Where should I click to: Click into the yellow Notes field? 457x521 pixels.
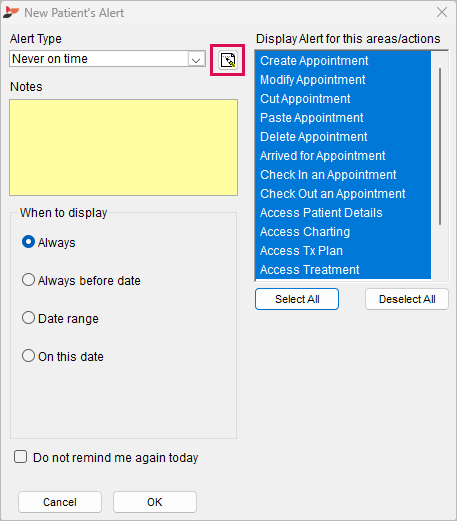point(124,147)
